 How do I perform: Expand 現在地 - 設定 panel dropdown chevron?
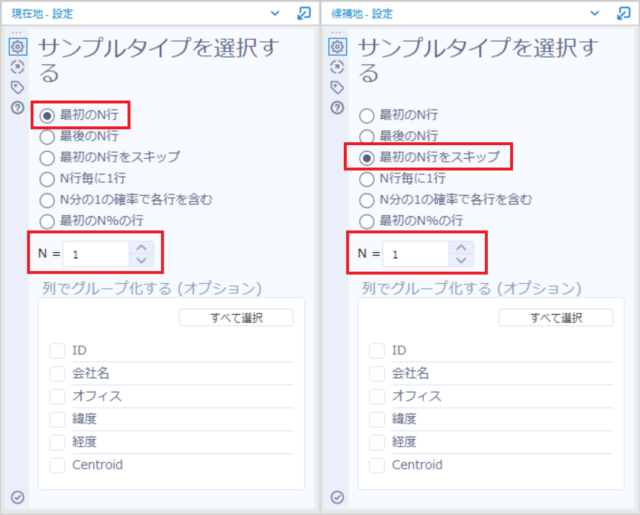[x=275, y=13]
